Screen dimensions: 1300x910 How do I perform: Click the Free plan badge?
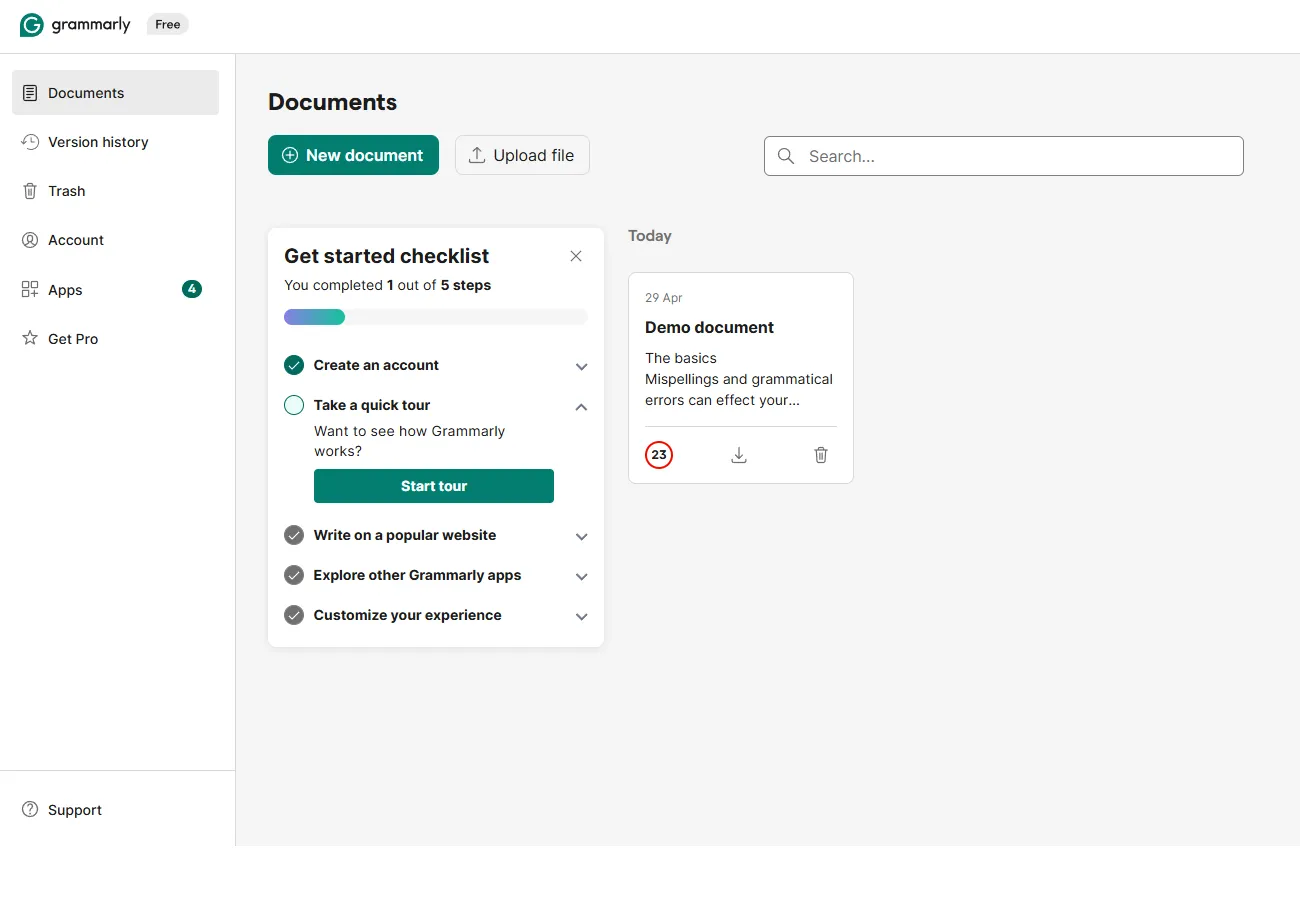click(x=168, y=24)
